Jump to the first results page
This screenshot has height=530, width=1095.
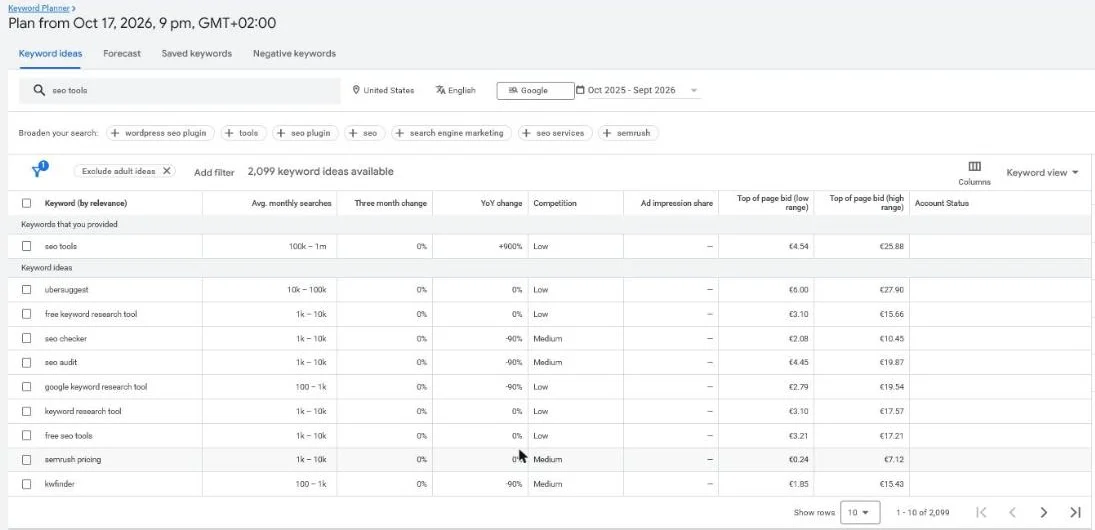coord(981,513)
